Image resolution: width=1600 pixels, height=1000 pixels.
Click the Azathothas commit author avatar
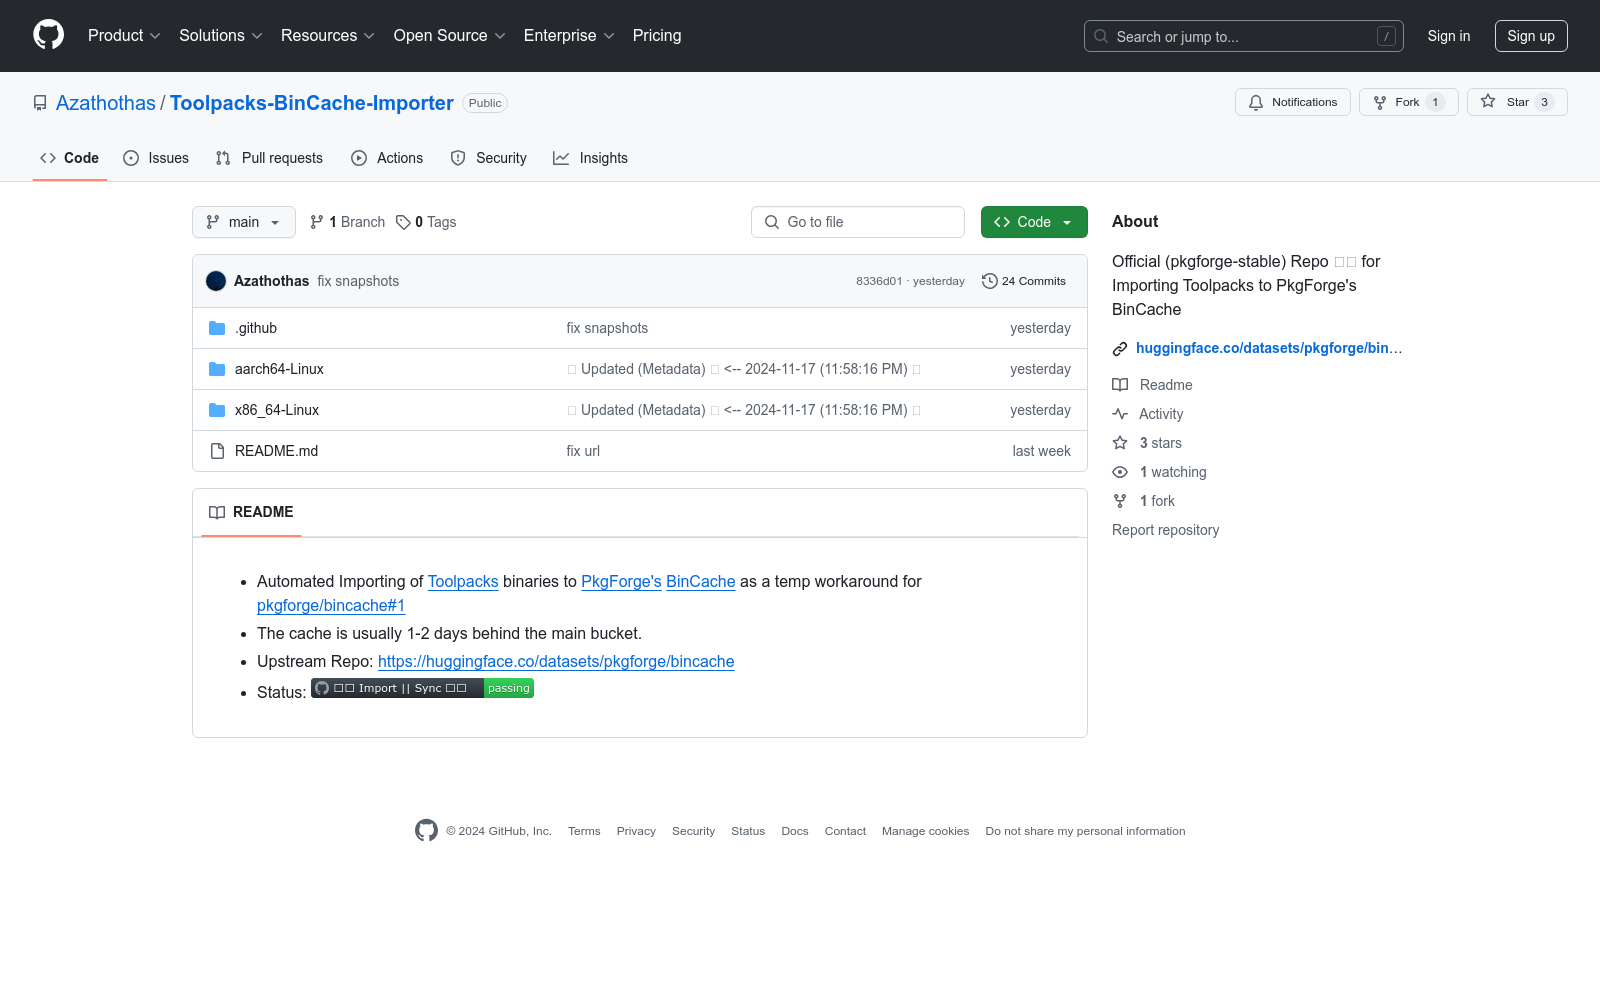[x=216, y=281]
